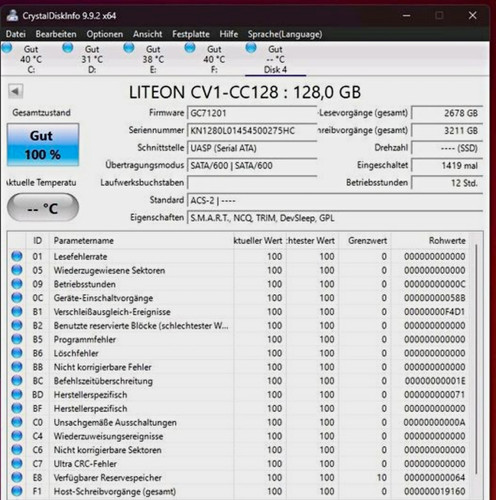Click raw value 00000019160

(434, 491)
